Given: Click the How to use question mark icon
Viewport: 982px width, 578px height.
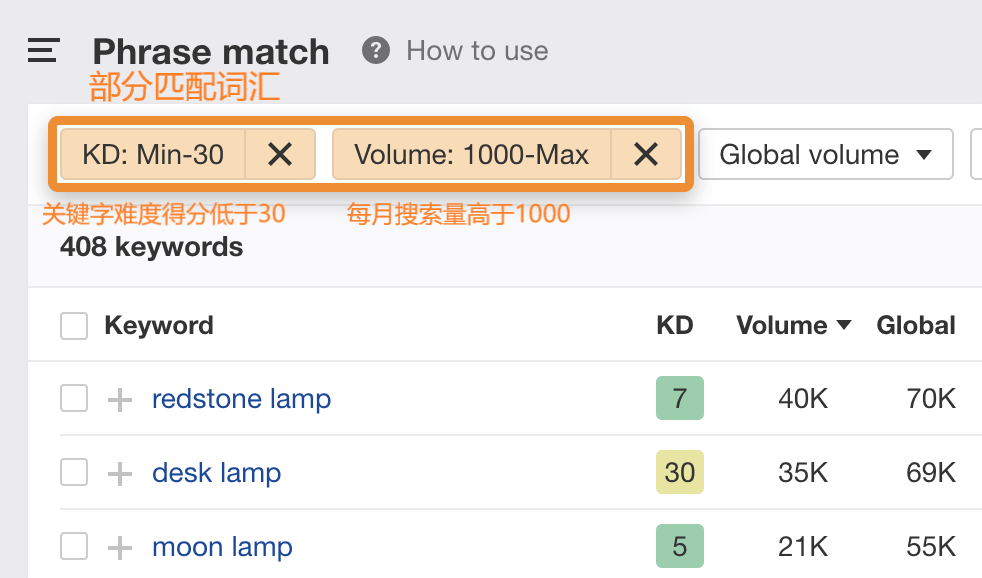Looking at the screenshot, I should [x=376, y=50].
